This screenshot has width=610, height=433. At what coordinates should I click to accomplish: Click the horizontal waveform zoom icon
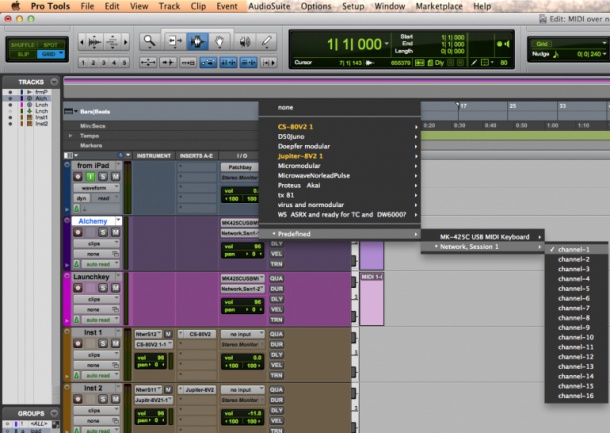coord(95,42)
